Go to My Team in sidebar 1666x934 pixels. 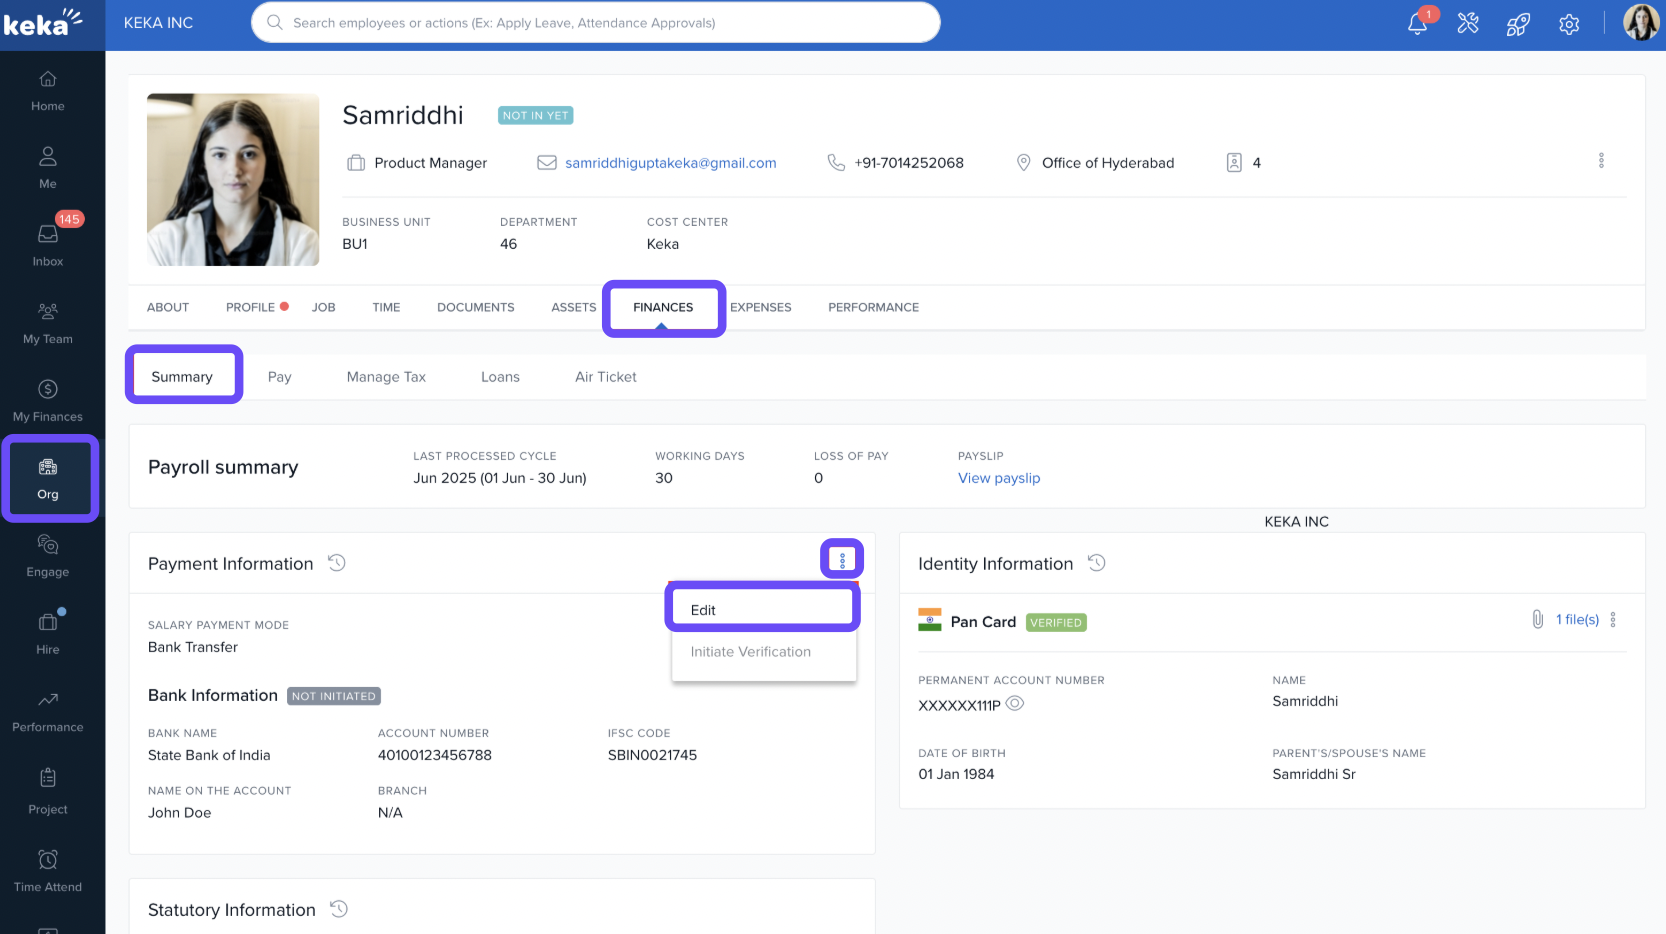[48, 322]
